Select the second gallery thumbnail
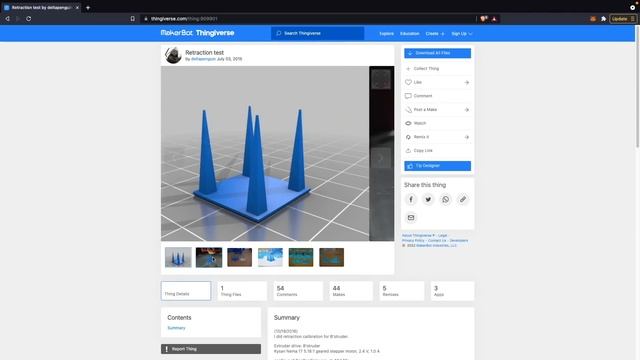The image size is (640, 360). click(209, 257)
